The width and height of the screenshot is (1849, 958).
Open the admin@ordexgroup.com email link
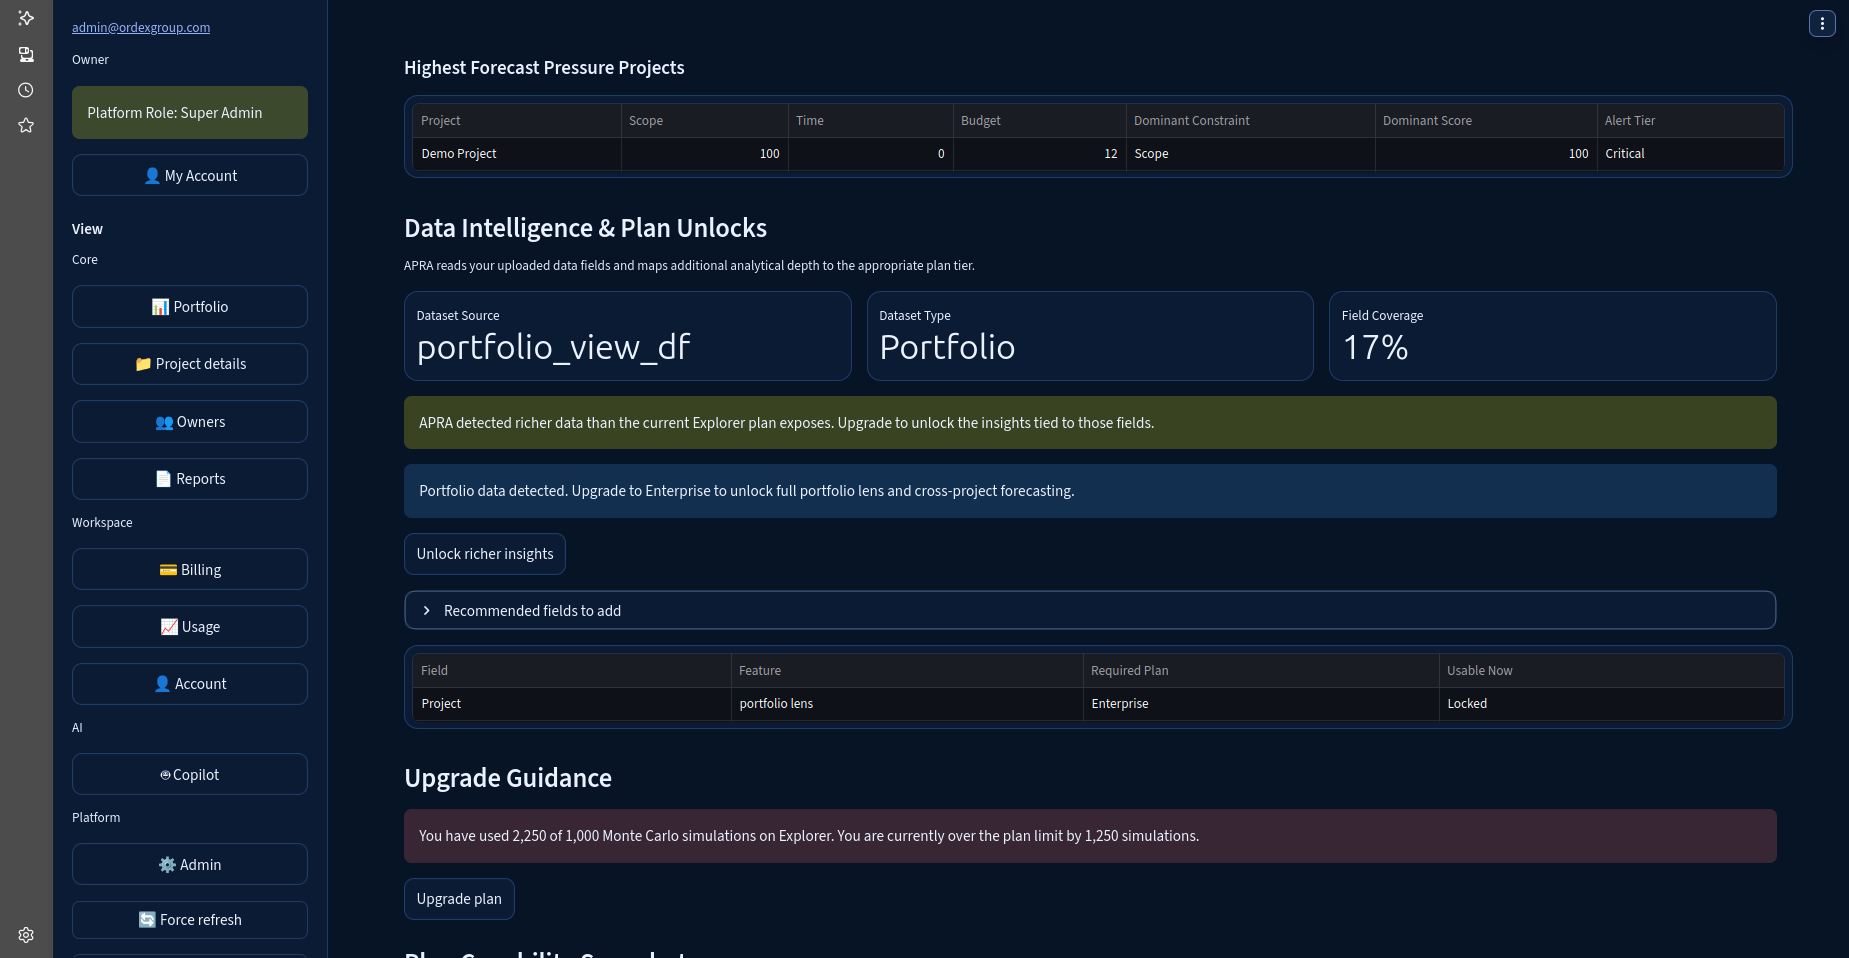141,27
